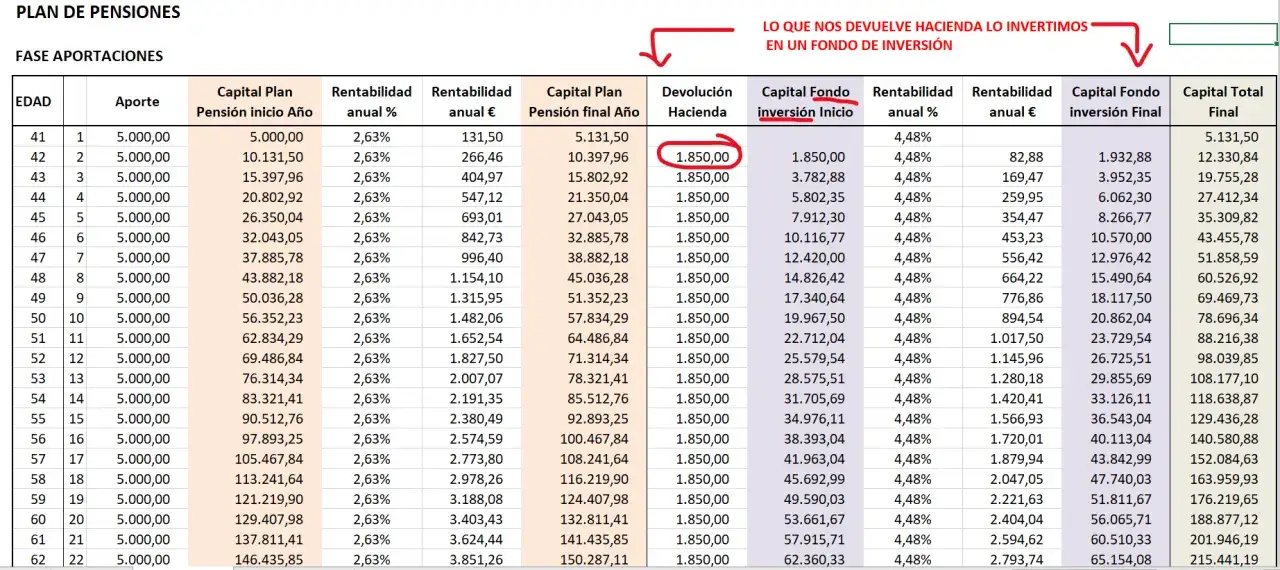Select the Devolución Hacienda header cell
This screenshot has height=570, width=1280.
[697, 102]
